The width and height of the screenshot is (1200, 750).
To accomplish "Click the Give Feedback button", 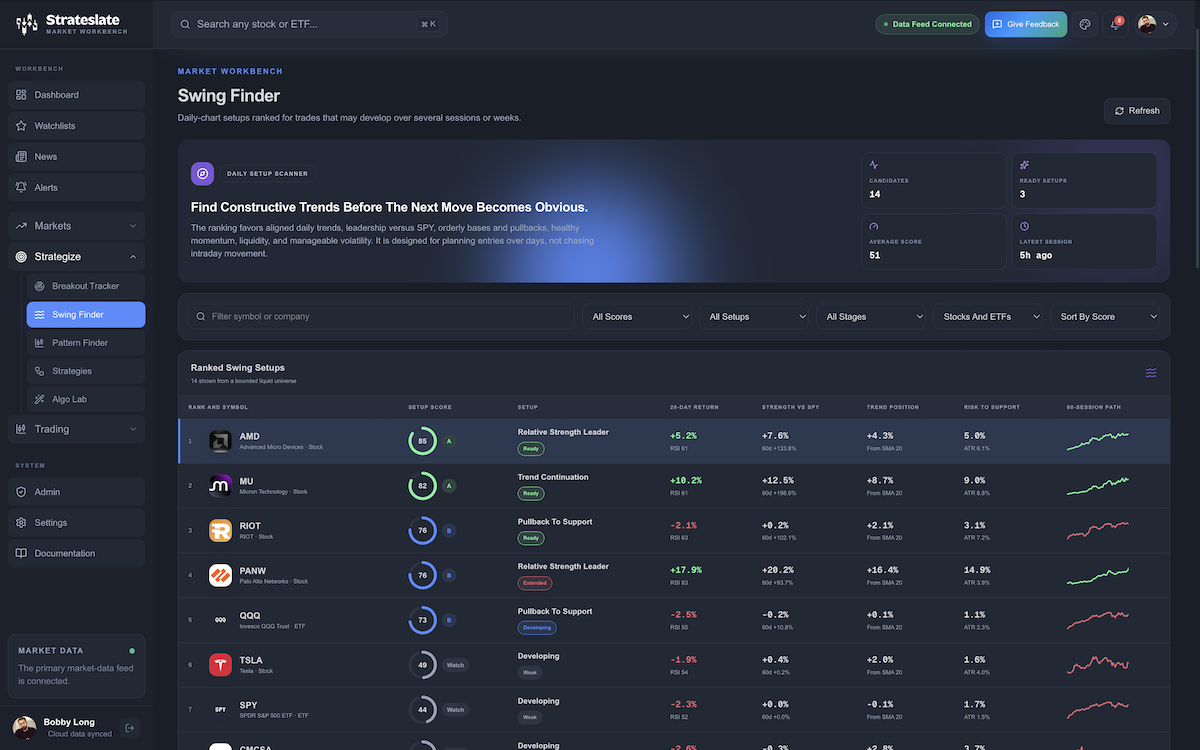I will click(x=1025, y=24).
